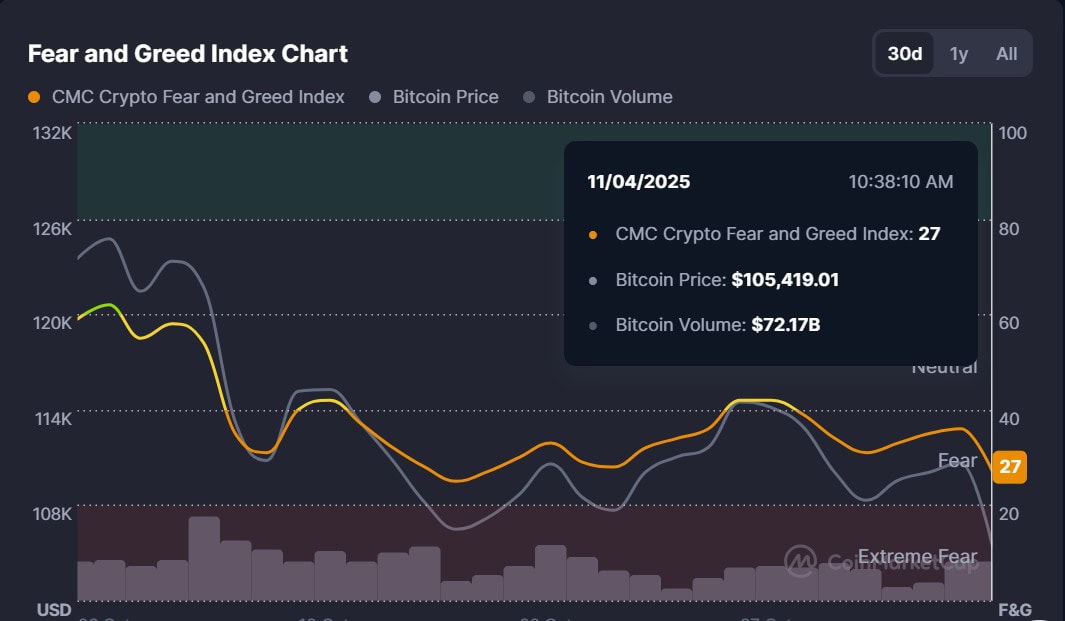
Task: Click the tooltip date 11/04/2025
Action: [638, 181]
